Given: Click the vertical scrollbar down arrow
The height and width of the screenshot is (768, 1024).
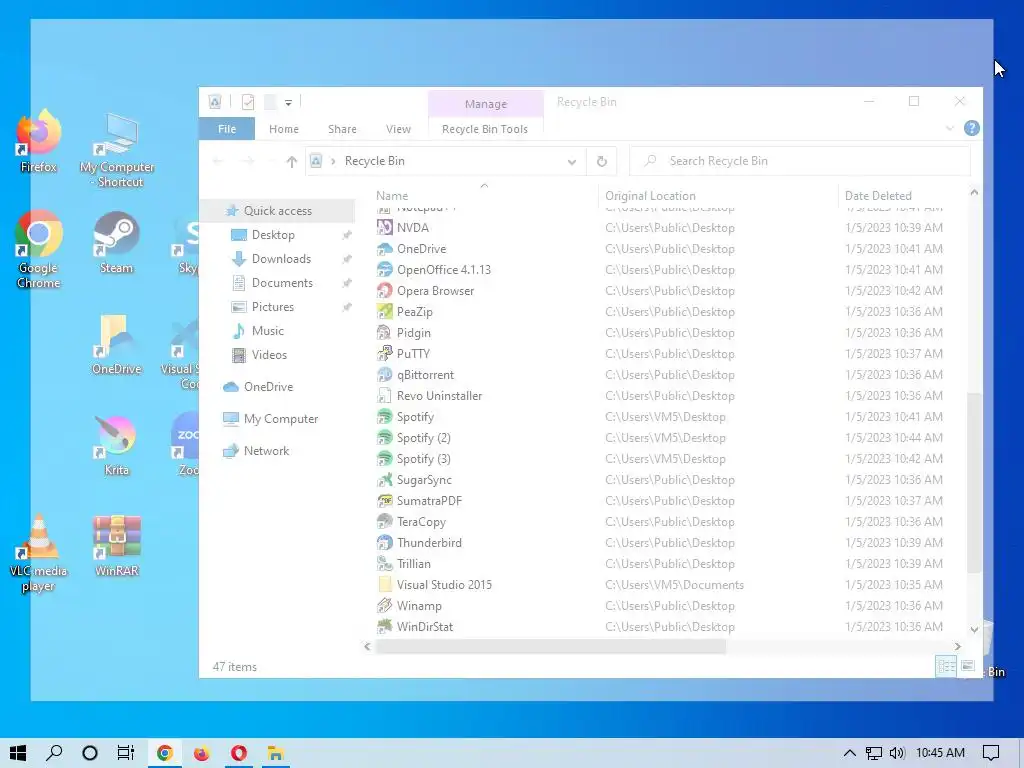Looking at the screenshot, I should click(974, 630).
